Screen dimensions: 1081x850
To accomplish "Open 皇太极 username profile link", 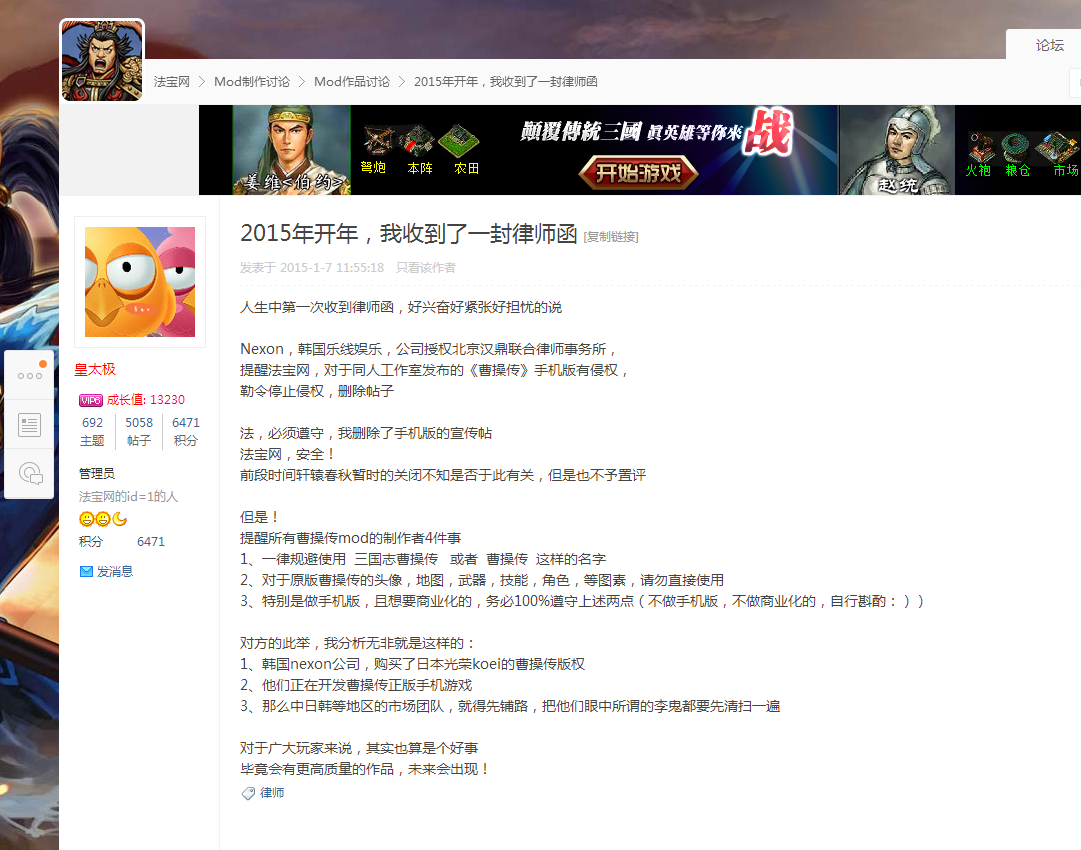I will [x=97, y=370].
